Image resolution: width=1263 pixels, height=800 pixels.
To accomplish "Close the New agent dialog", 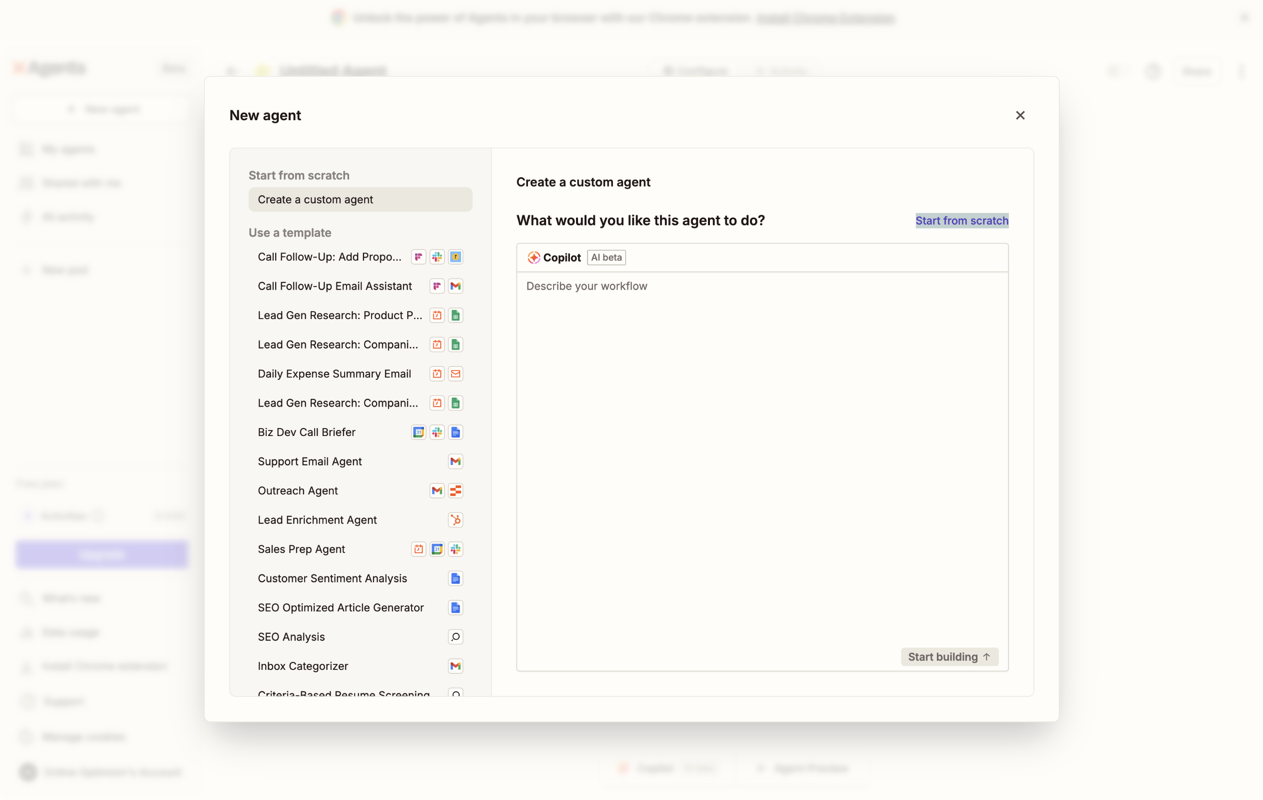I will click(1020, 116).
